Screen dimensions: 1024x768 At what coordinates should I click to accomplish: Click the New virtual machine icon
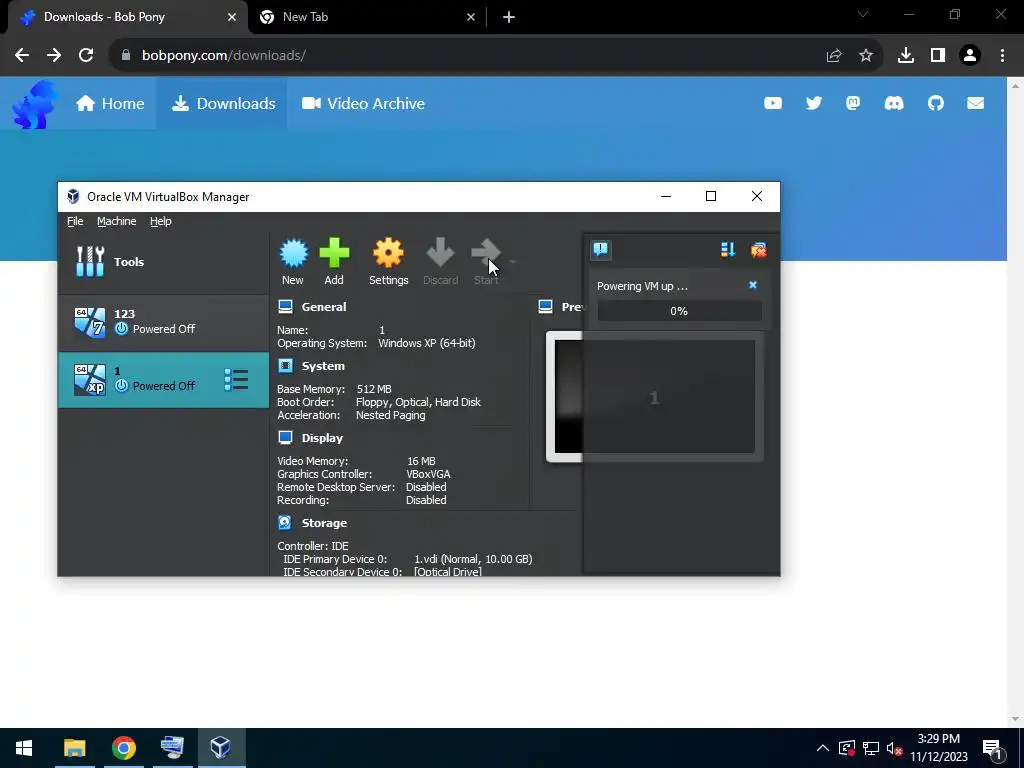(x=293, y=253)
